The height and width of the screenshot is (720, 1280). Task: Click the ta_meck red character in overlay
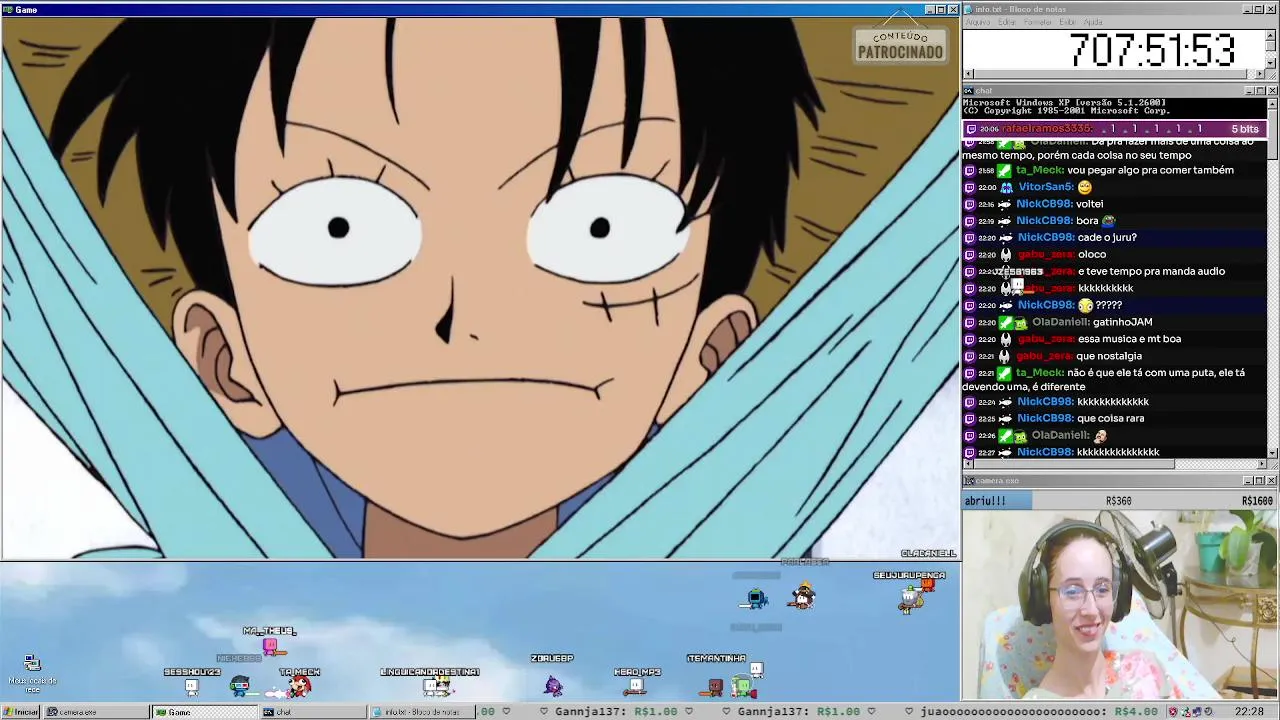click(x=299, y=686)
